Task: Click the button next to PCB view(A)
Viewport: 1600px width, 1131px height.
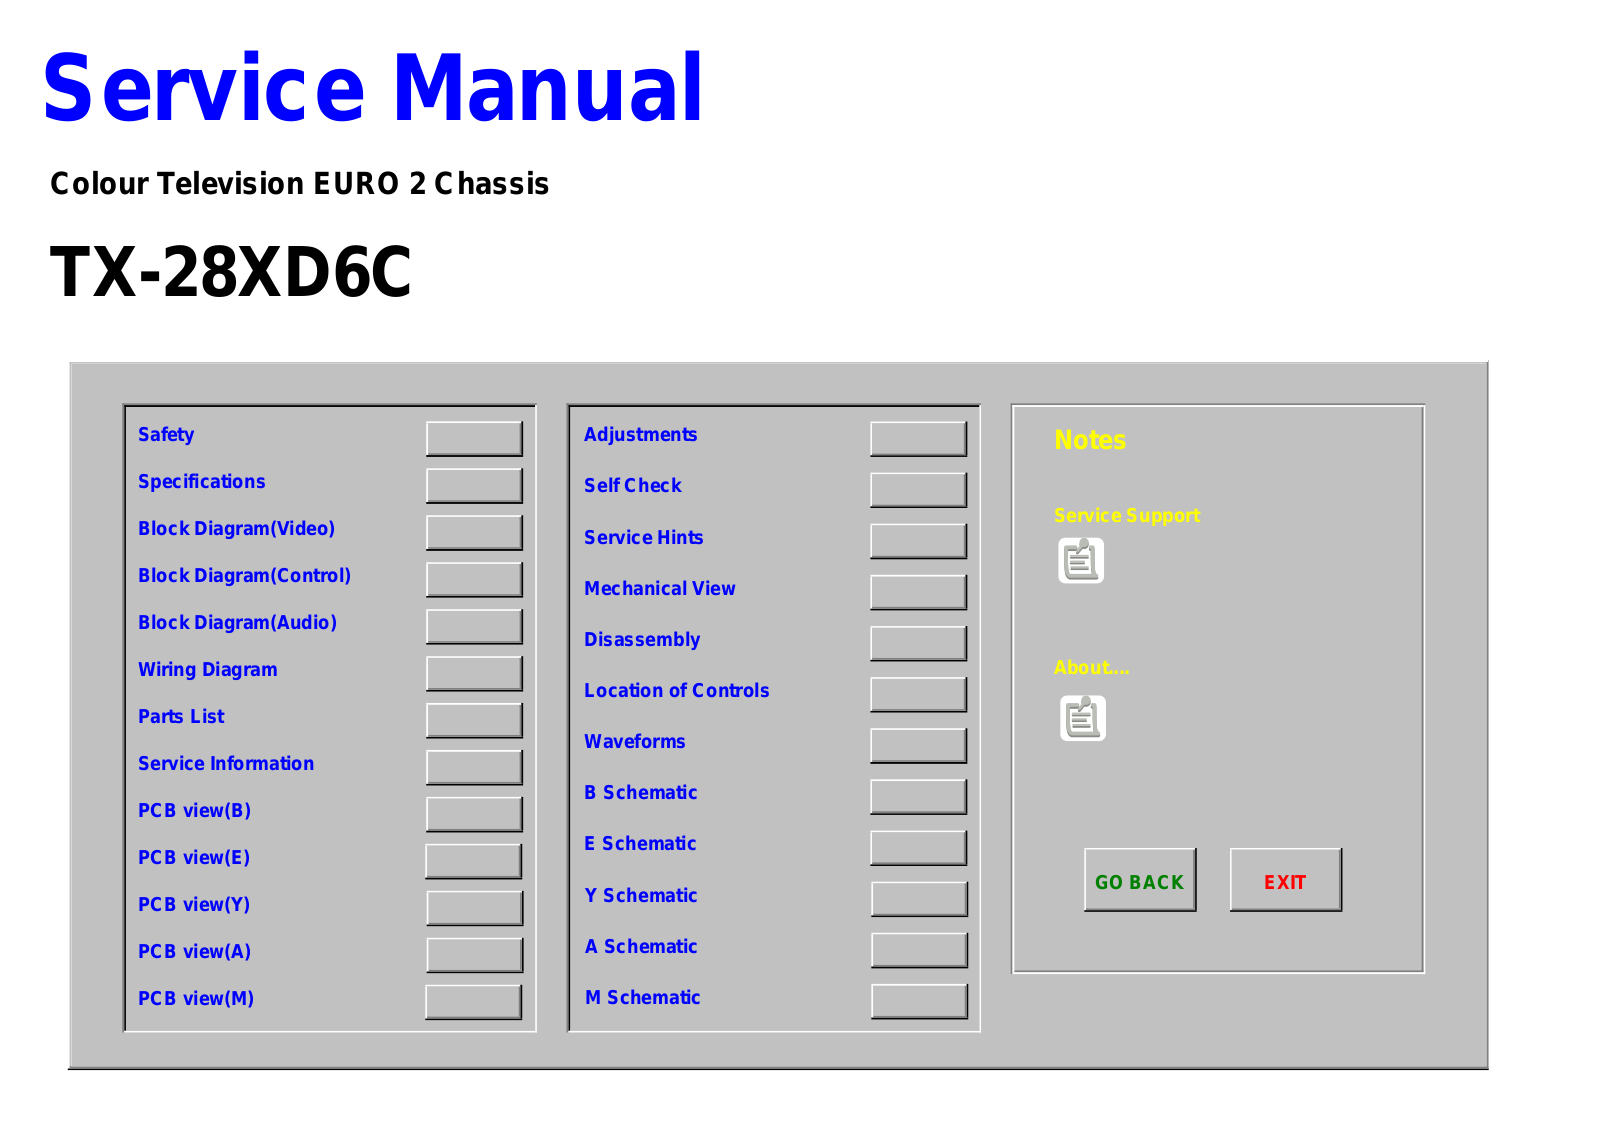Action: click(x=475, y=955)
